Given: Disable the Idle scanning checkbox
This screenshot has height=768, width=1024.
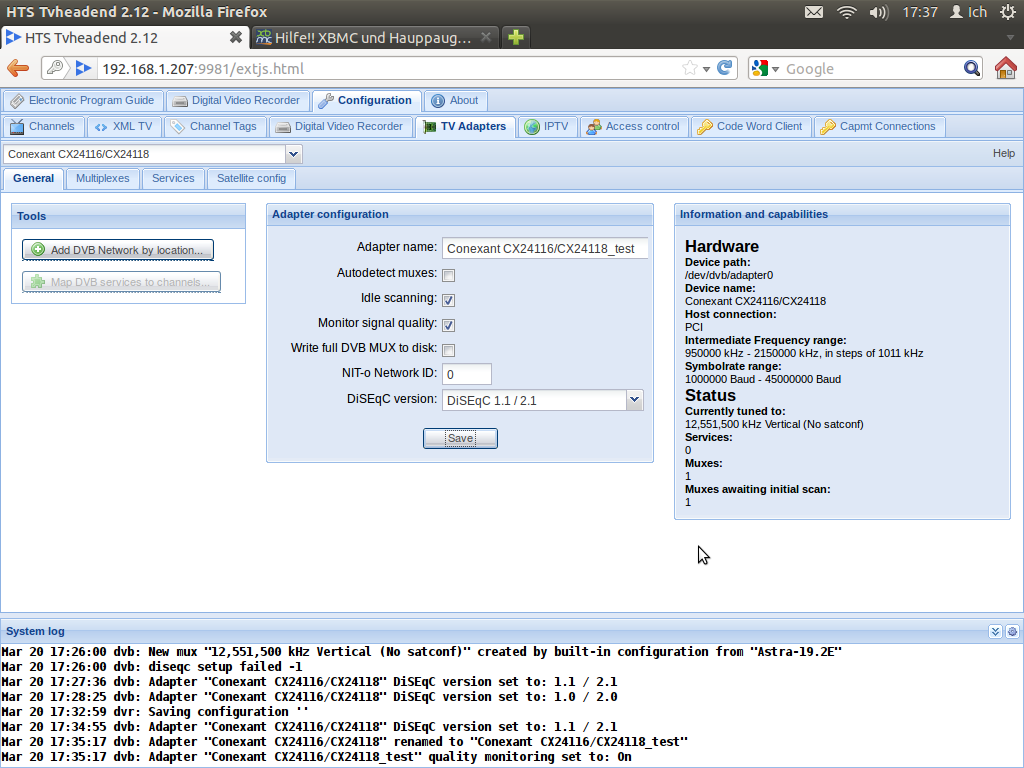Looking at the screenshot, I should click(449, 300).
